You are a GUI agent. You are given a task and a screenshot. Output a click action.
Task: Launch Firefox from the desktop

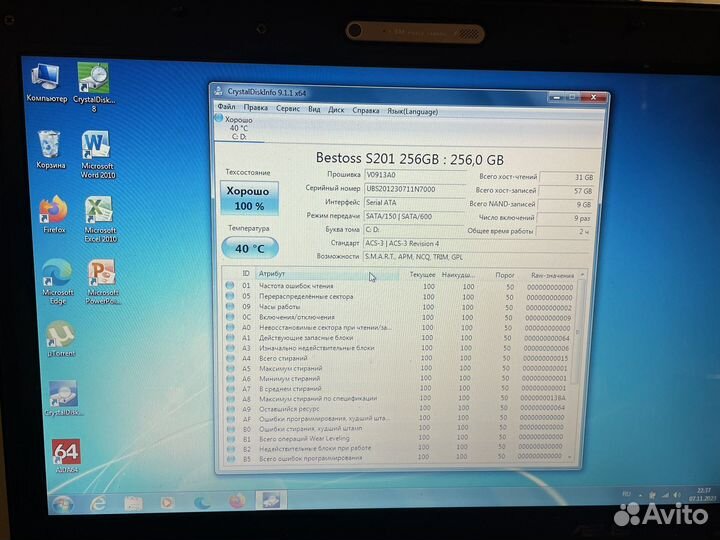54,214
